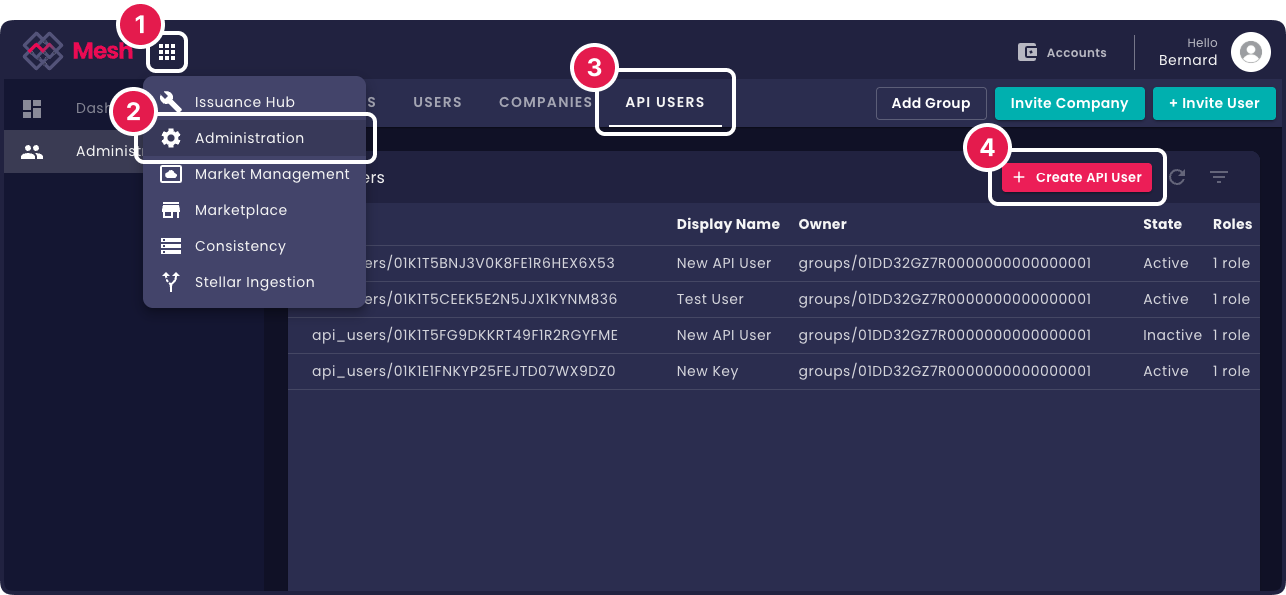1286x595 pixels.
Task: Open the COMPANIES tab
Action: point(545,102)
